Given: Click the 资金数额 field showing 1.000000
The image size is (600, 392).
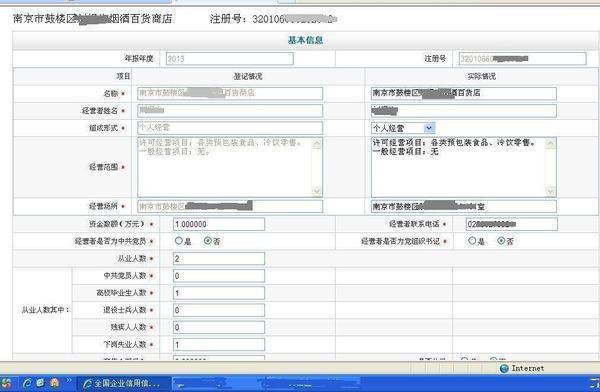Looking at the screenshot, I should coord(218,224).
